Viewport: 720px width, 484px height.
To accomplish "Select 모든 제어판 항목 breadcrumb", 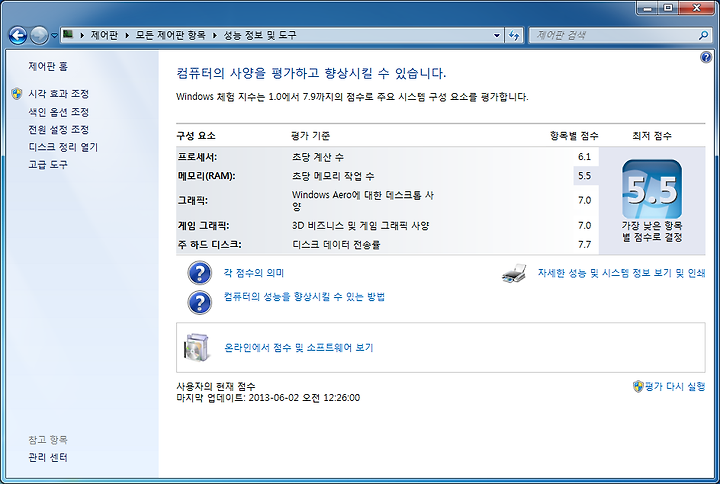I will (x=170, y=35).
